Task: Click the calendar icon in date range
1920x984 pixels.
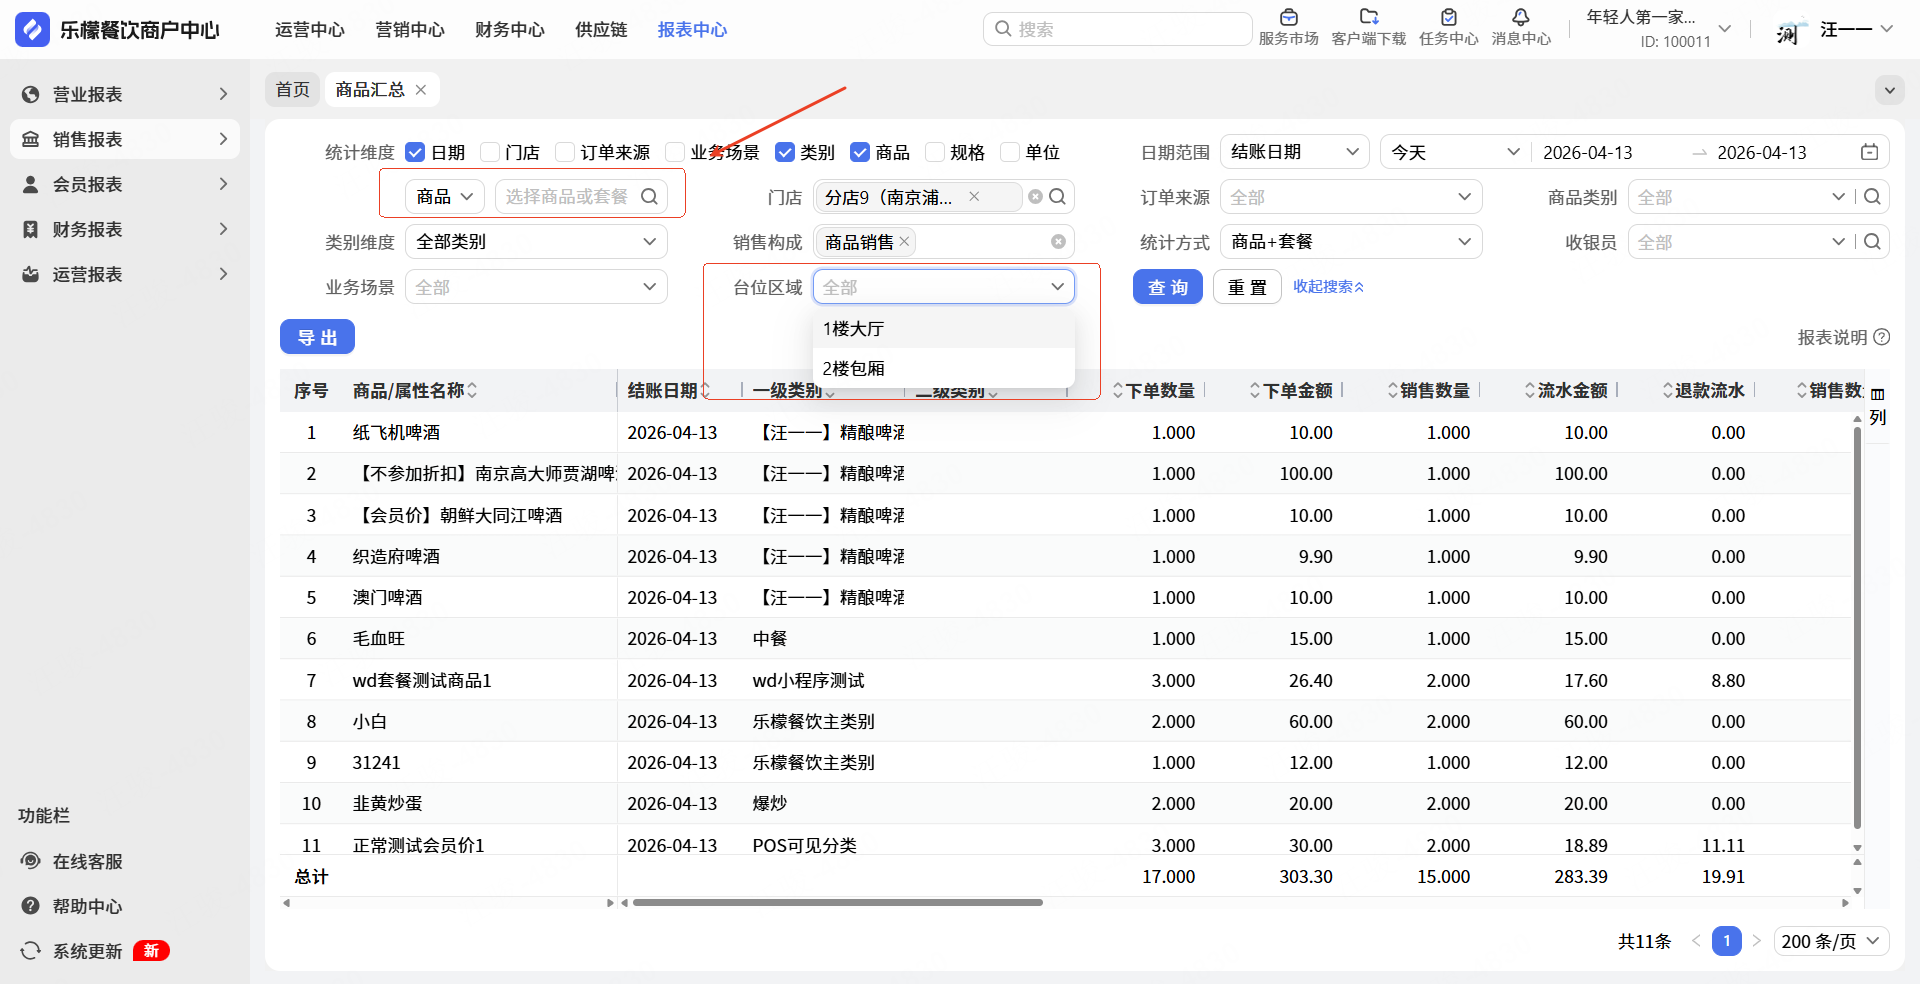Action: (1869, 152)
